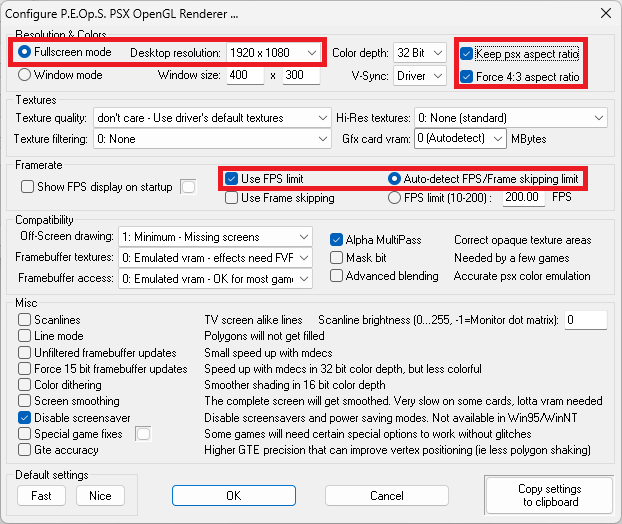Open Framebuffer textures dropdown
Image resolution: width=622 pixels, height=524 pixels.
click(x=215, y=258)
